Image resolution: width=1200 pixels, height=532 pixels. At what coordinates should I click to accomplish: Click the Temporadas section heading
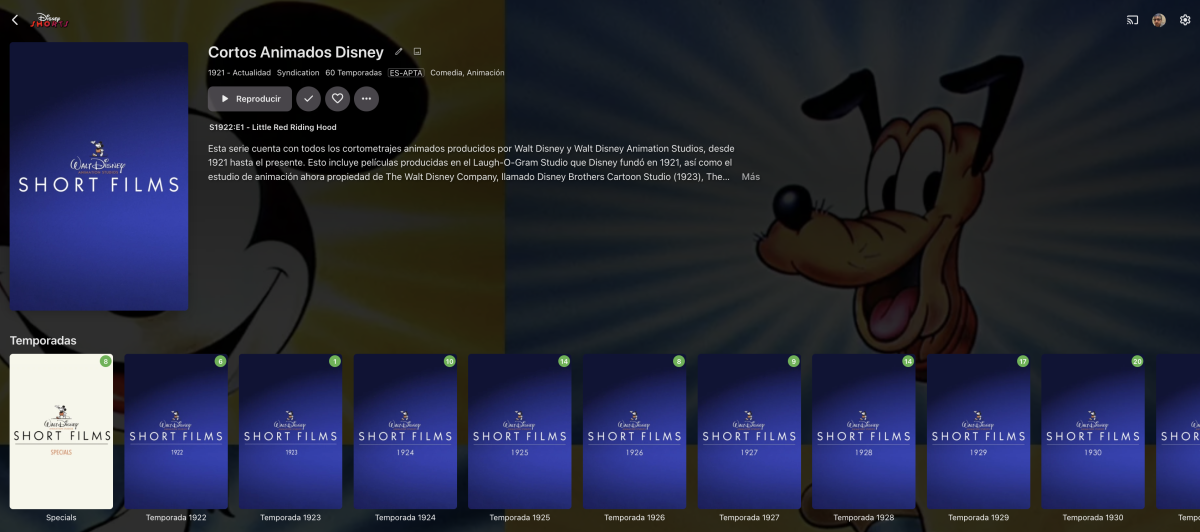(43, 340)
